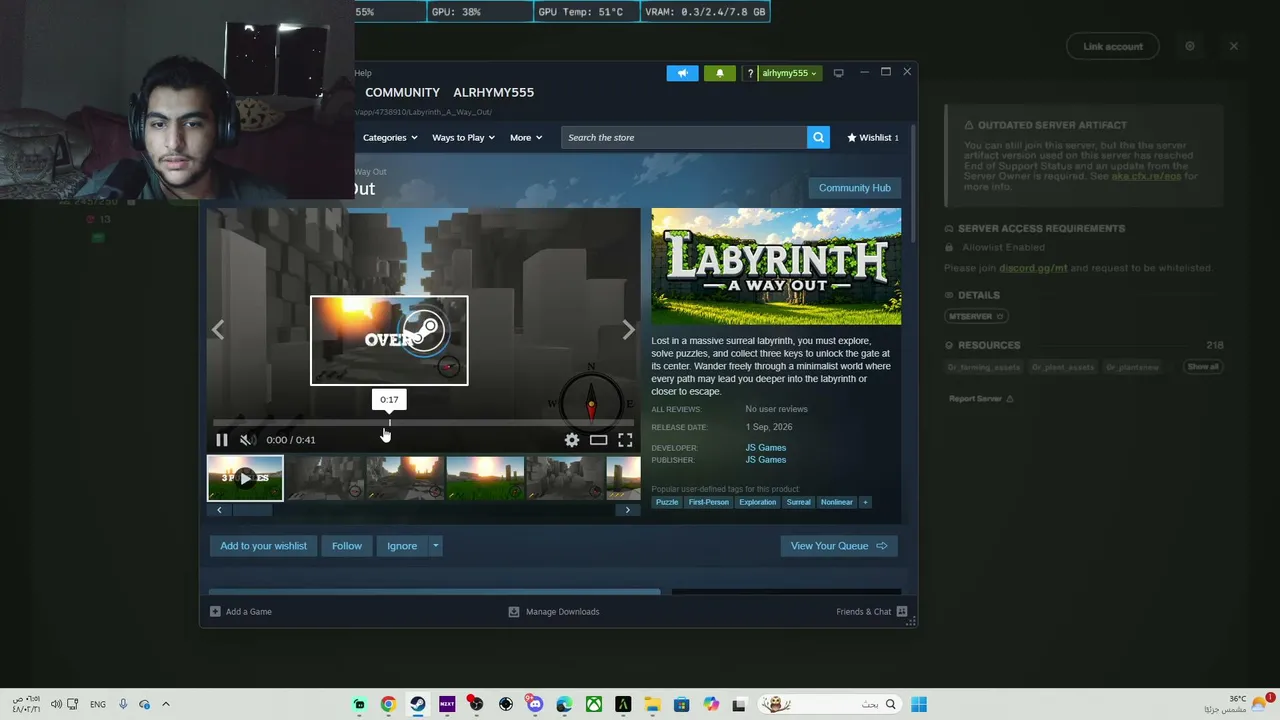Click Report Server link
Viewport: 1280px width, 720px height.
[x=981, y=399]
